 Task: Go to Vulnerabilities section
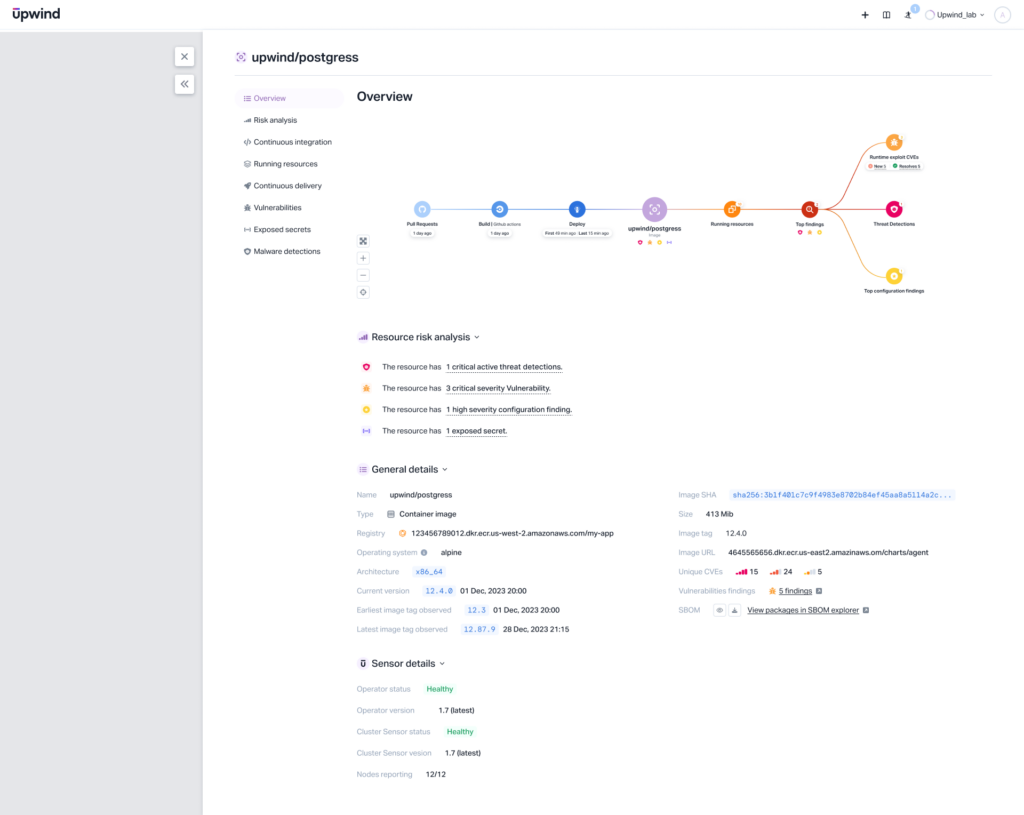pos(272,208)
